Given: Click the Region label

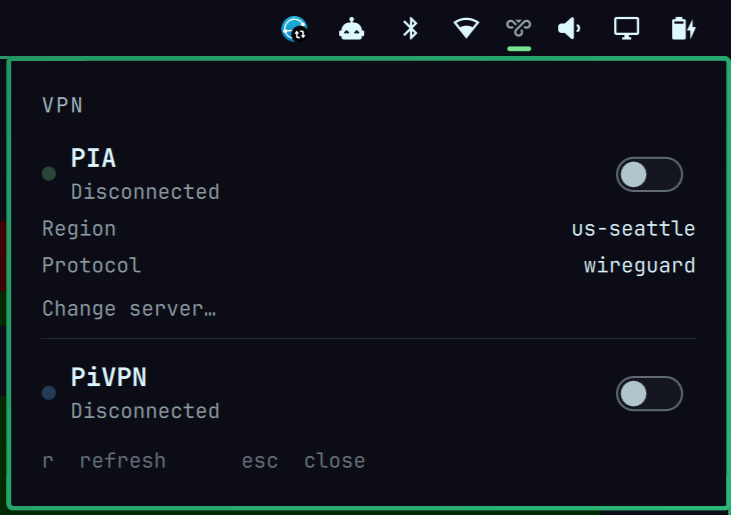Looking at the screenshot, I should pos(79,229).
